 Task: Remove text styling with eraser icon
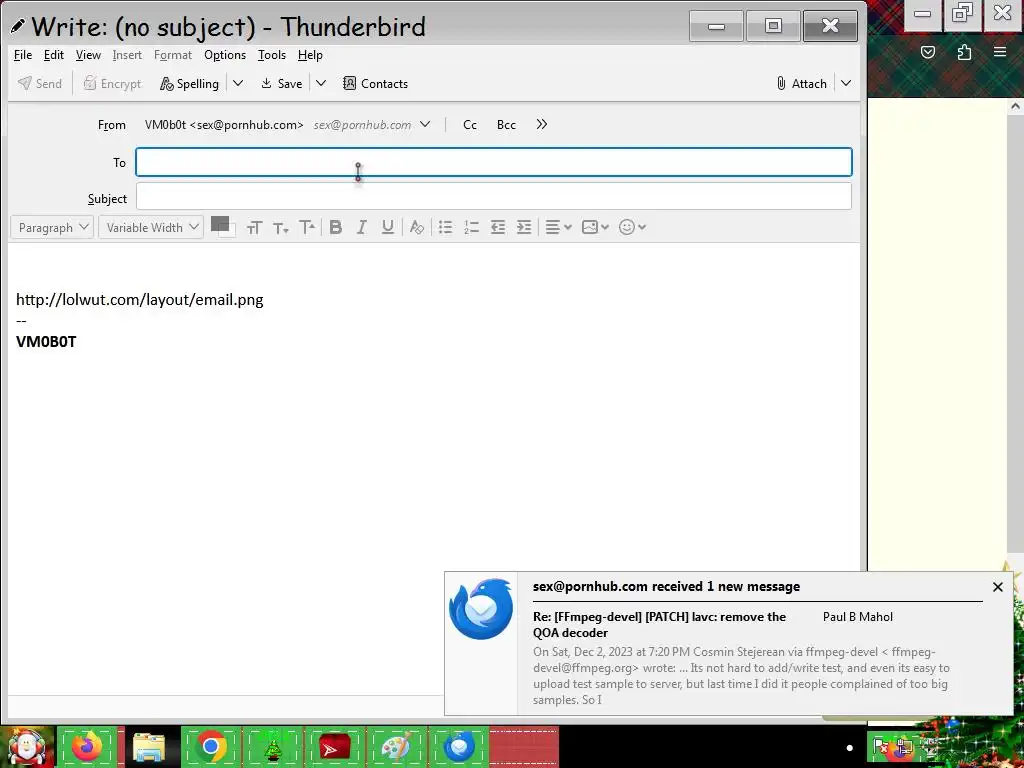click(417, 227)
